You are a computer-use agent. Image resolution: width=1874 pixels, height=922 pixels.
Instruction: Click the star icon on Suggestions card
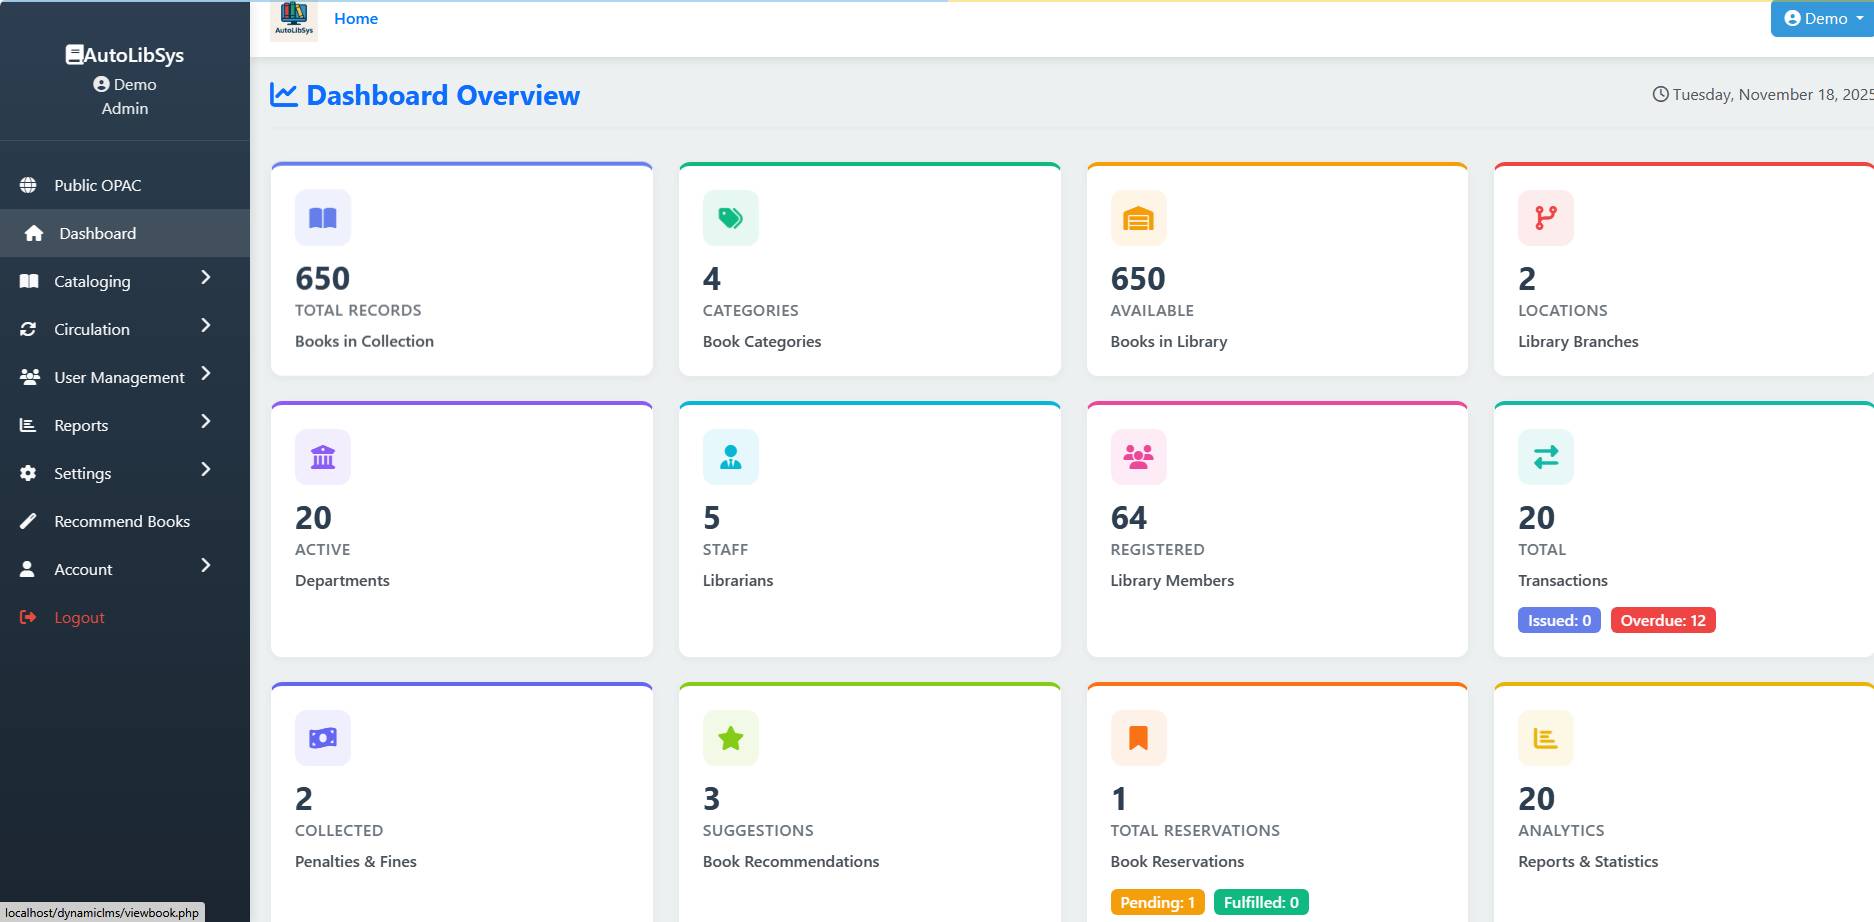(730, 738)
